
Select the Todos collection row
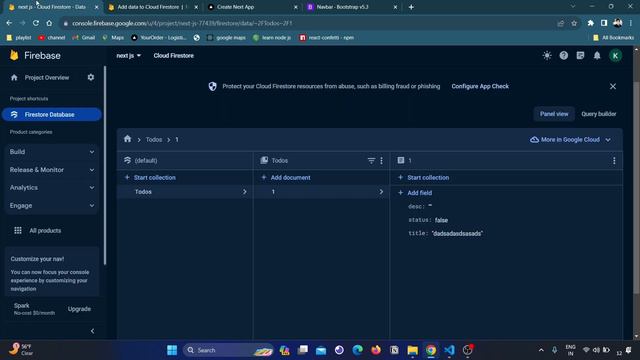click(185, 192)
